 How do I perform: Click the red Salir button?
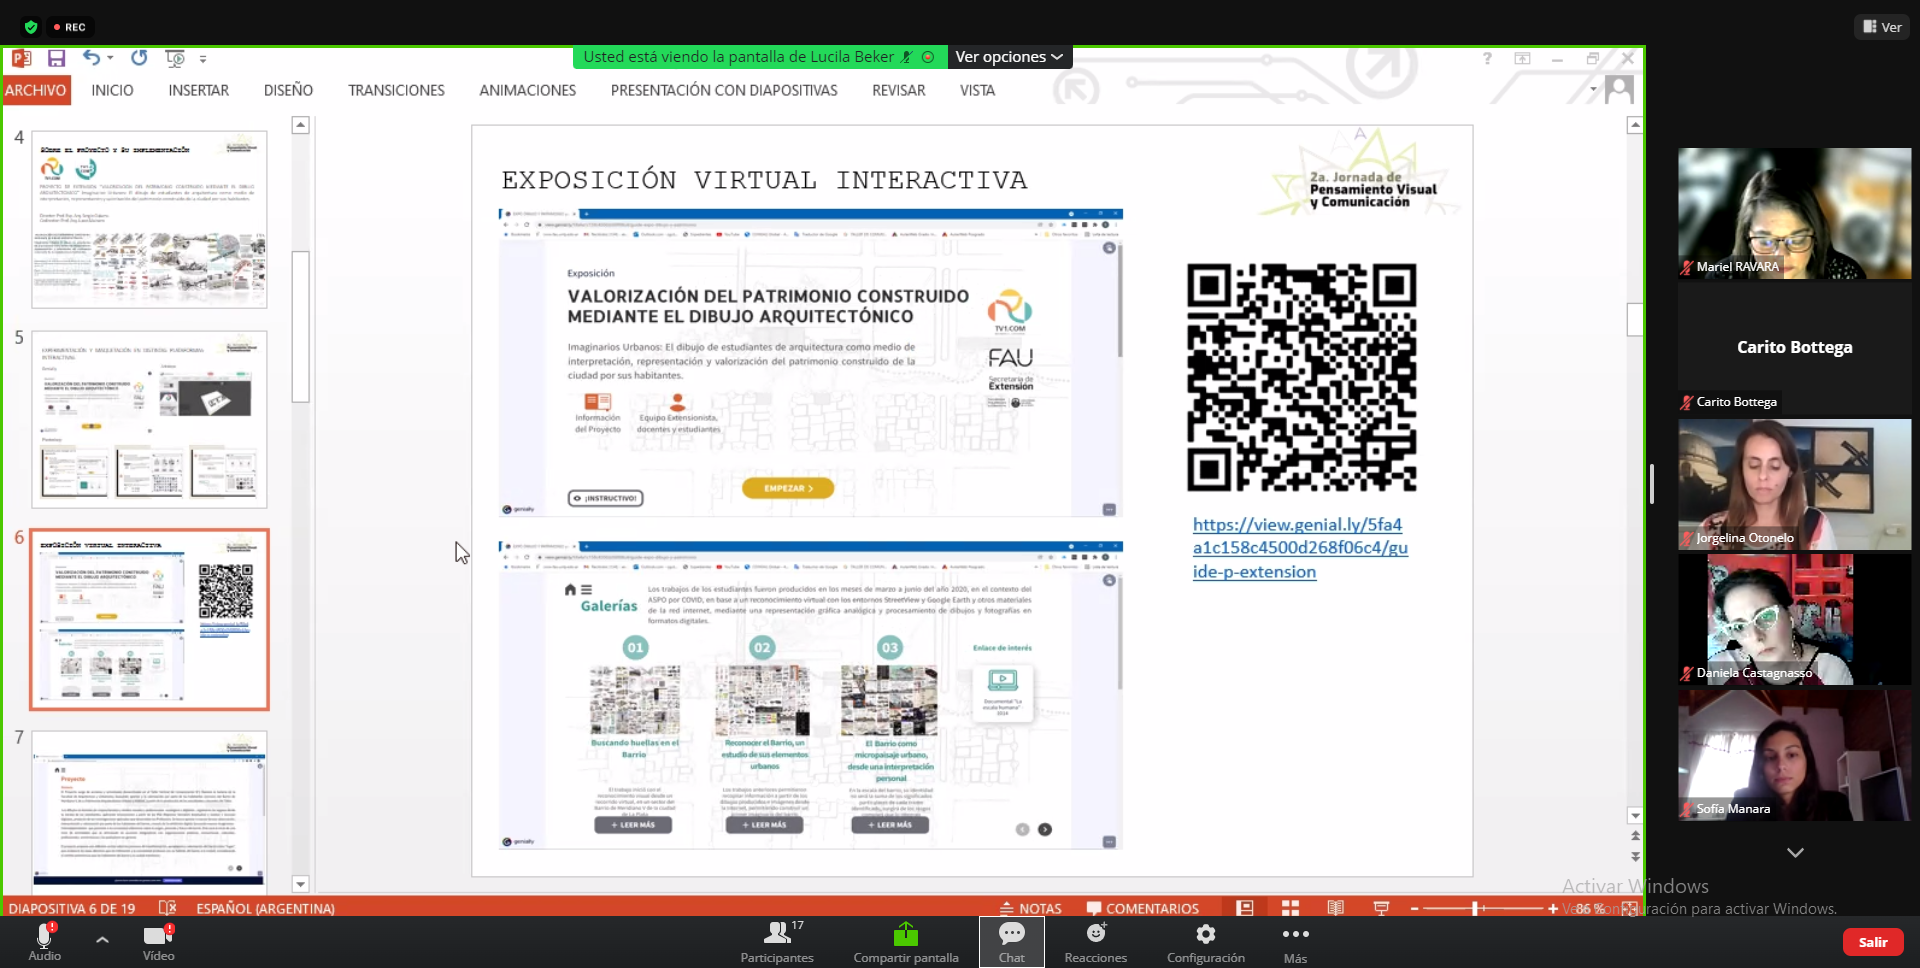click(1872, 942)
